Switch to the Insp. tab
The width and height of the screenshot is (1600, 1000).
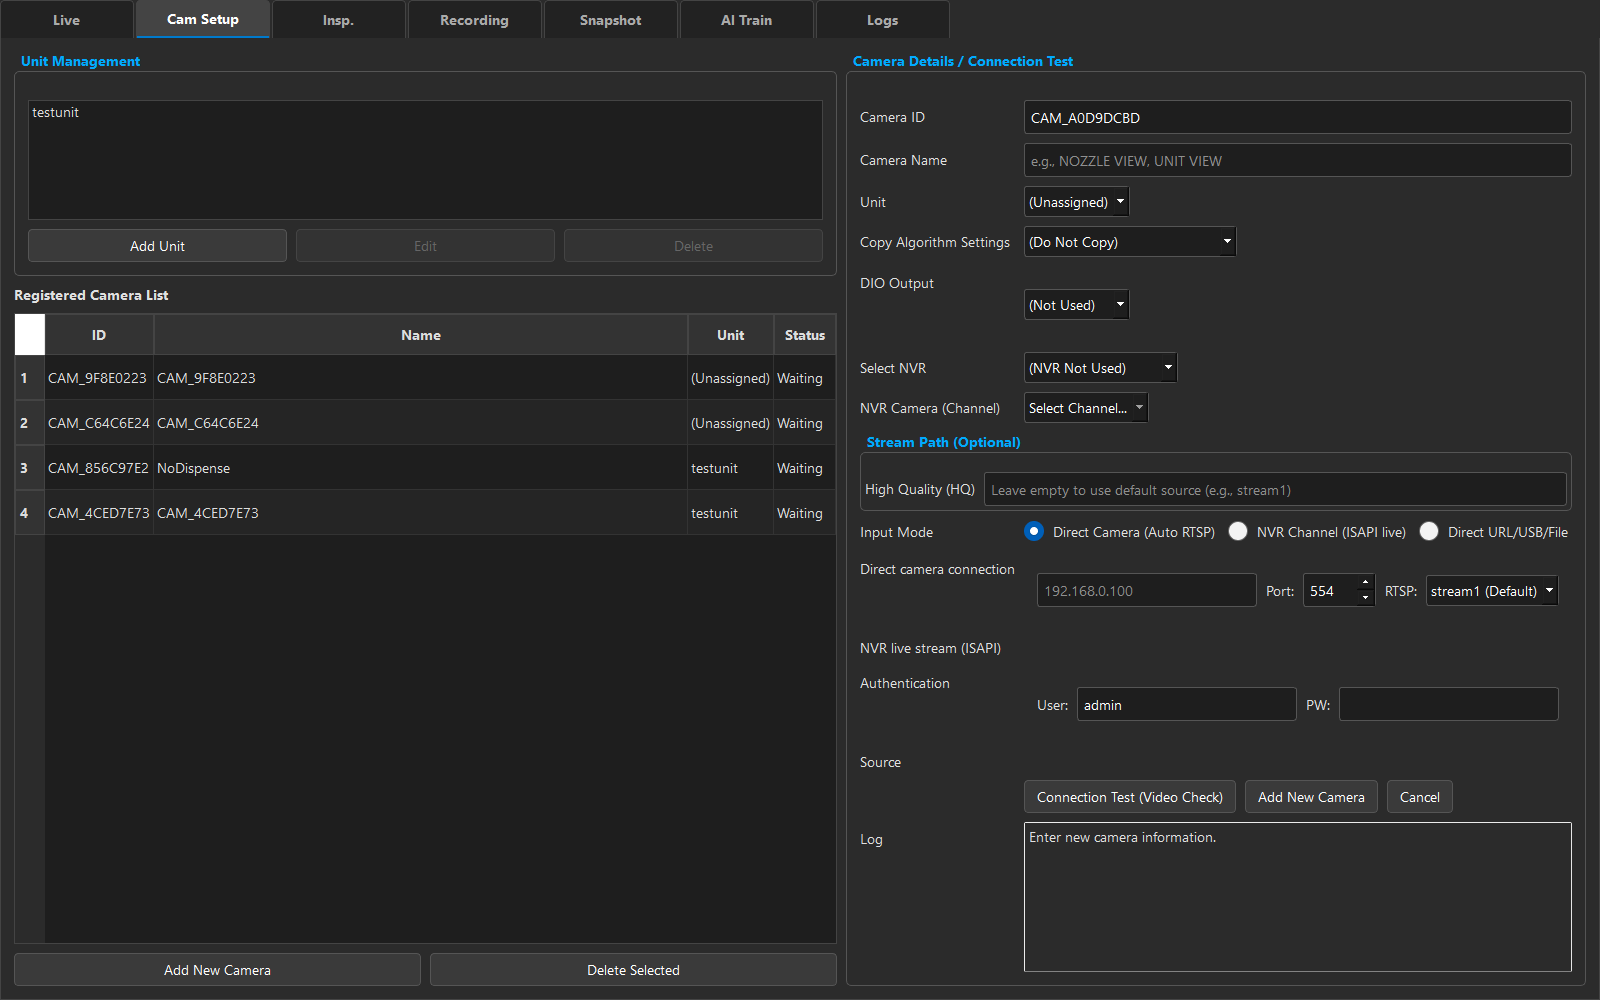pyautogui.click(x=338, y=20)
